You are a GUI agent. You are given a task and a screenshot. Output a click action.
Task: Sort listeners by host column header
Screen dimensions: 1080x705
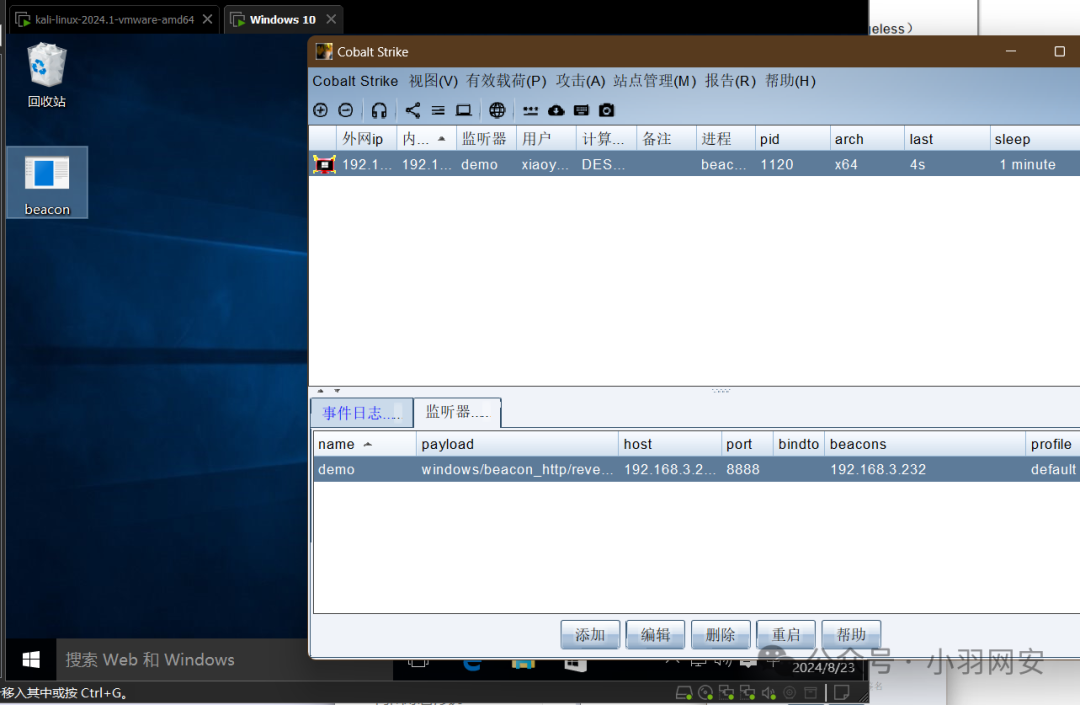669,444
